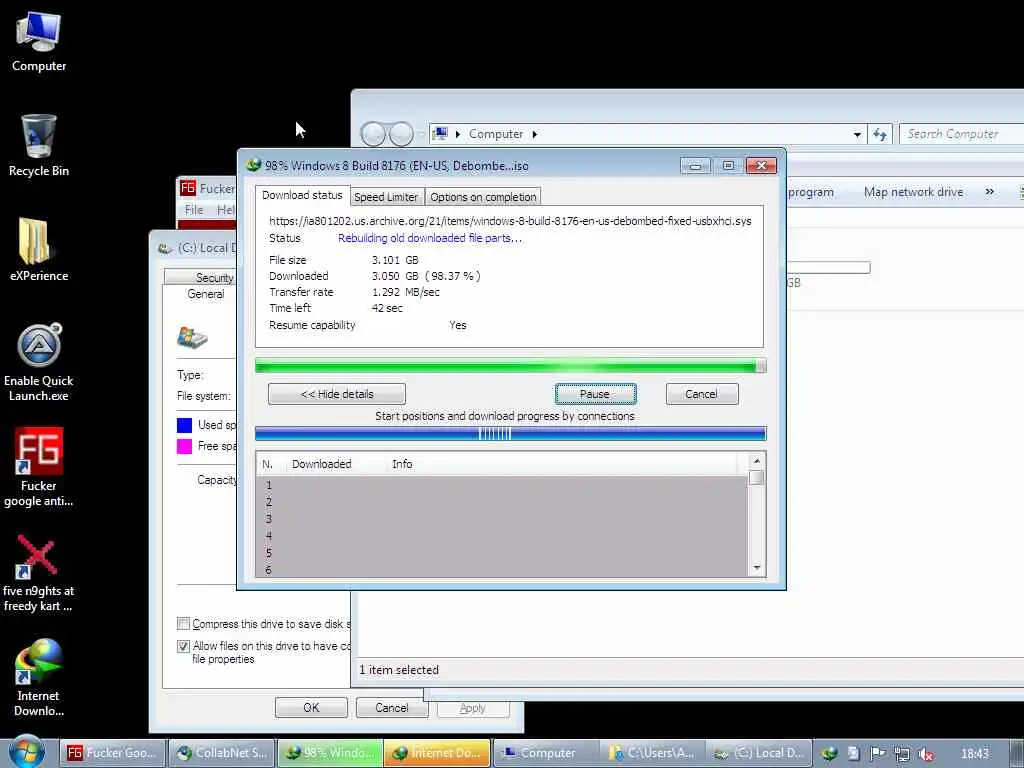Click the IDM globe icon in download title bar
Image resolution: width=1024 pixels, height=768 pixels.
point(253,165)
